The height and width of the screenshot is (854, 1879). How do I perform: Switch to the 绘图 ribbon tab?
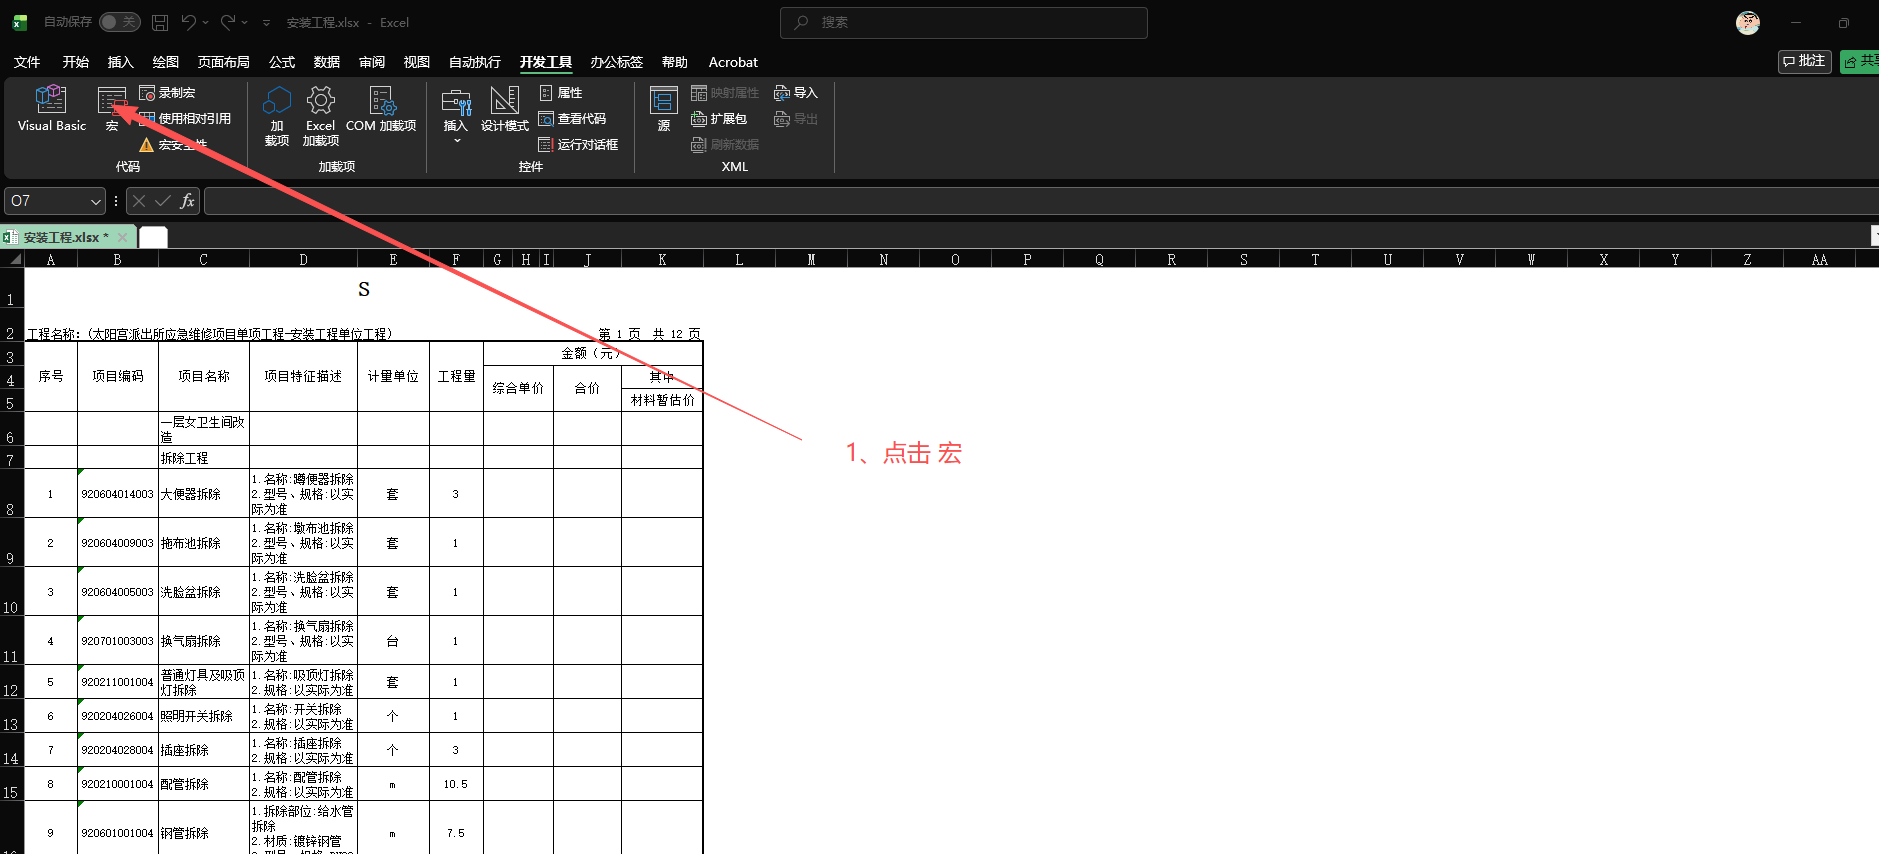point(165,62)
